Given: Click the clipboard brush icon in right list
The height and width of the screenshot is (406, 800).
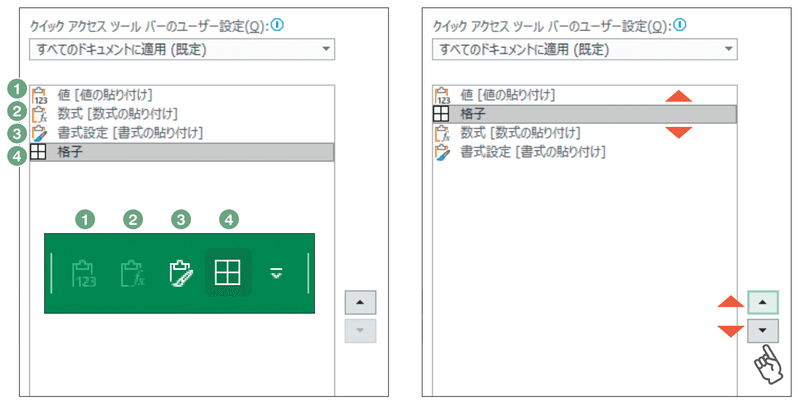Looking at the screenshot, I should [442, 152].
